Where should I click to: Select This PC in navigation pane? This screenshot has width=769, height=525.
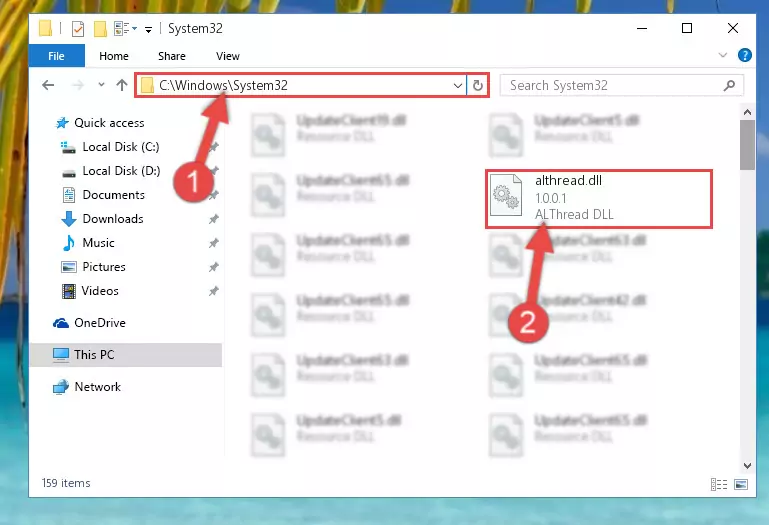[126, 355]
